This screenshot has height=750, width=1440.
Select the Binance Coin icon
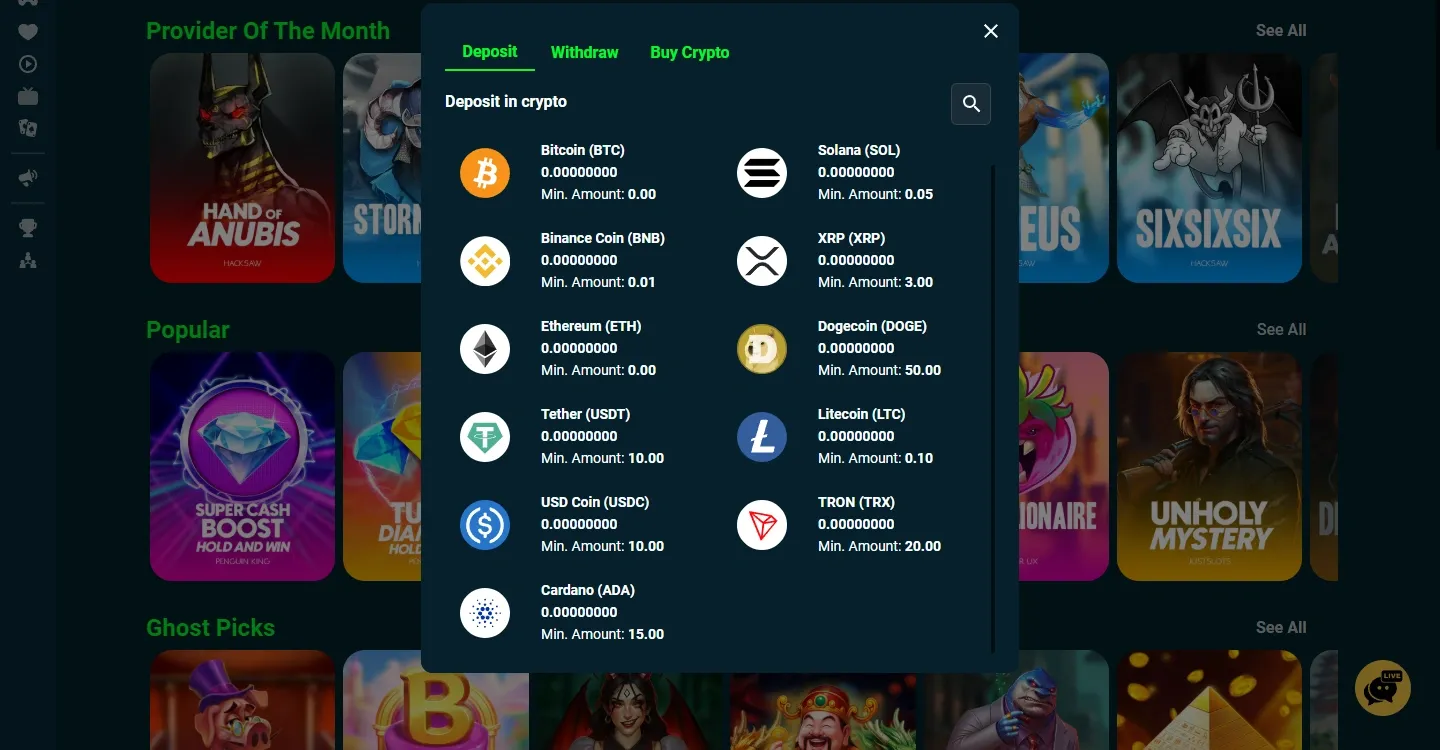coord(485,261)
